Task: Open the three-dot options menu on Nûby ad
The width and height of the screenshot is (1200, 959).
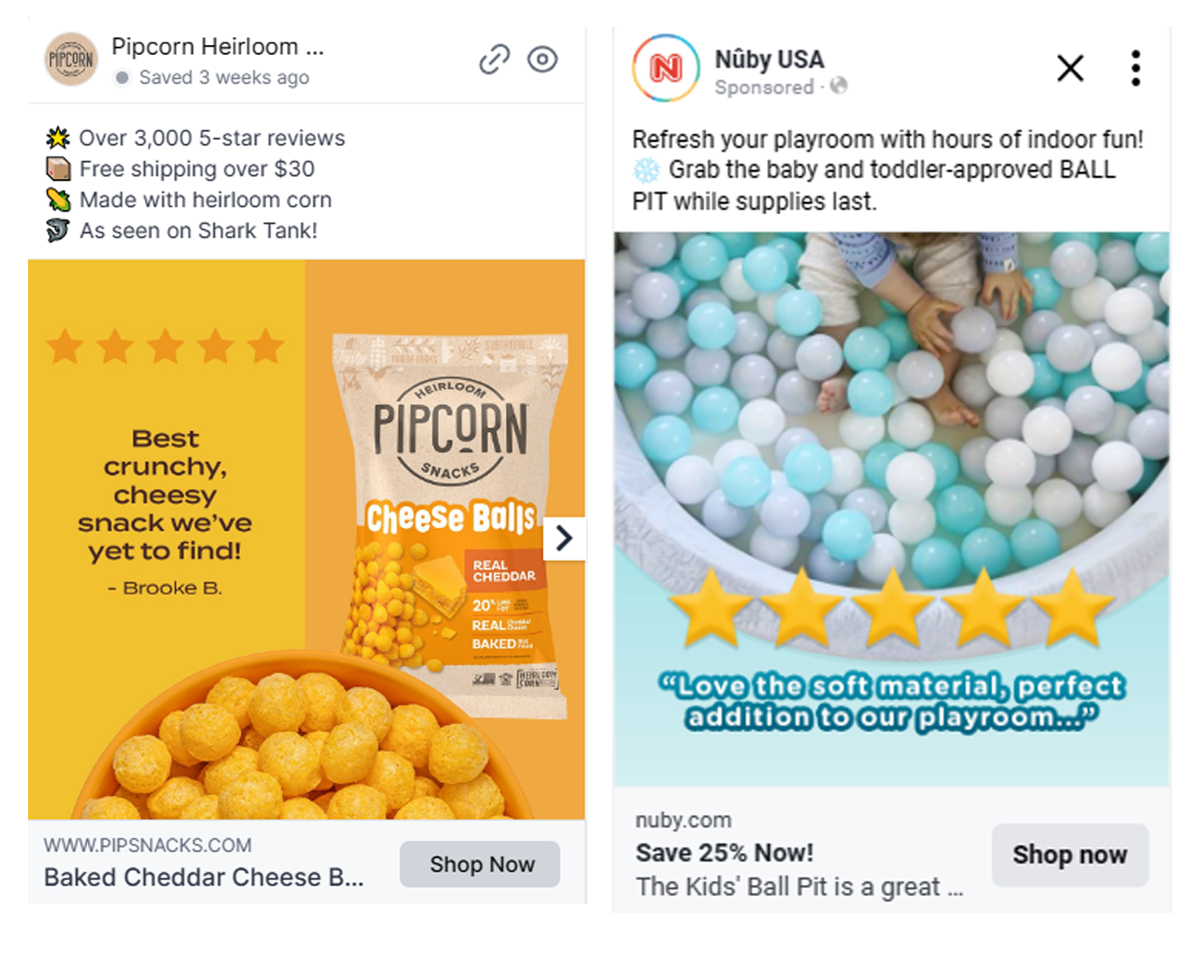Action: [1135, 68]
